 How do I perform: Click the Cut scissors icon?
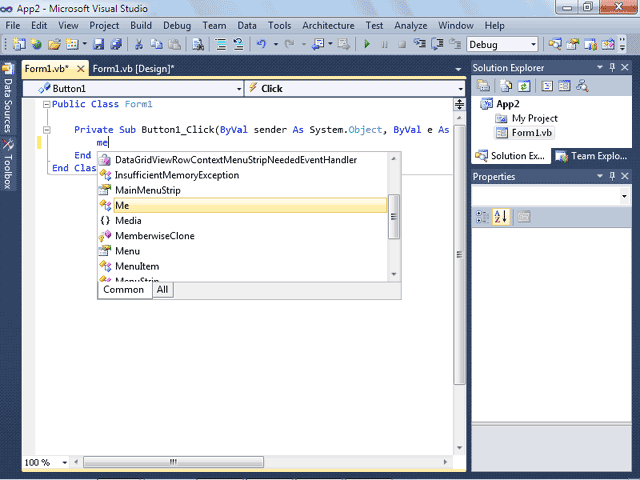pyautogui.click(x=139, y=44)
